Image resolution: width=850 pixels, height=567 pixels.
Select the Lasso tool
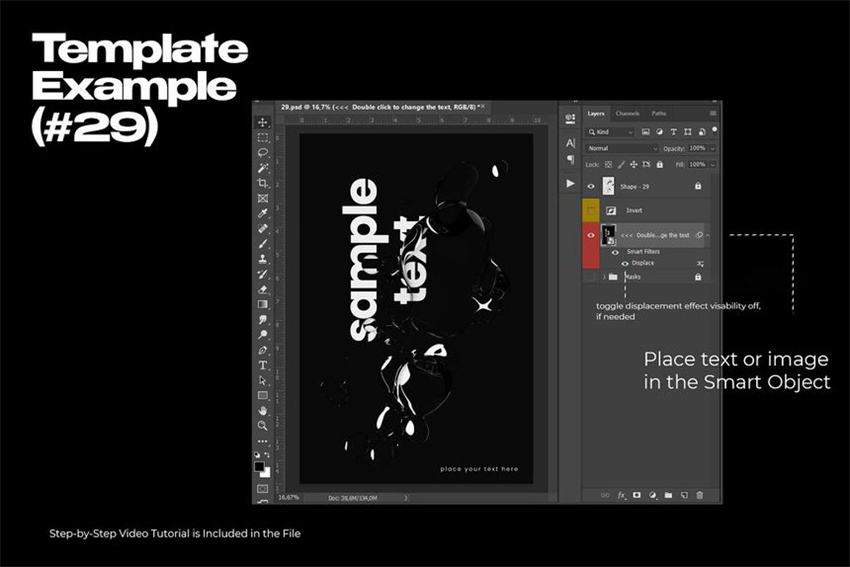coord(263,153)
